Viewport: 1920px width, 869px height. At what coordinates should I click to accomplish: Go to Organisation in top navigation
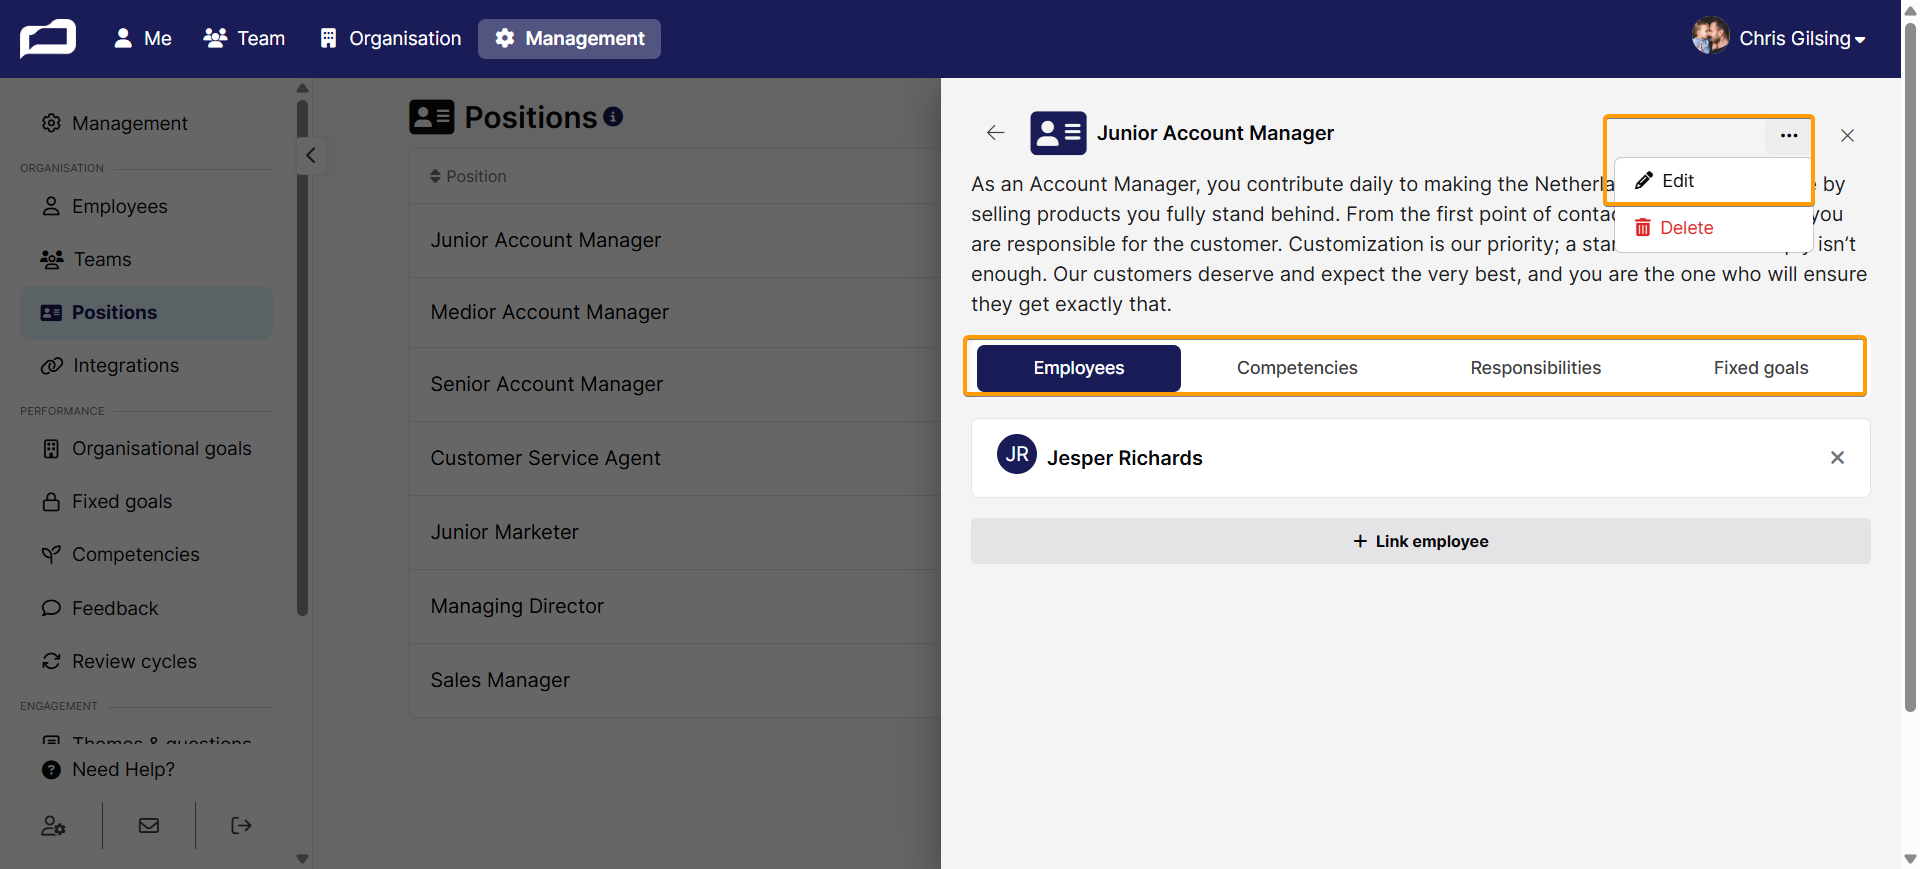(390, 38)
